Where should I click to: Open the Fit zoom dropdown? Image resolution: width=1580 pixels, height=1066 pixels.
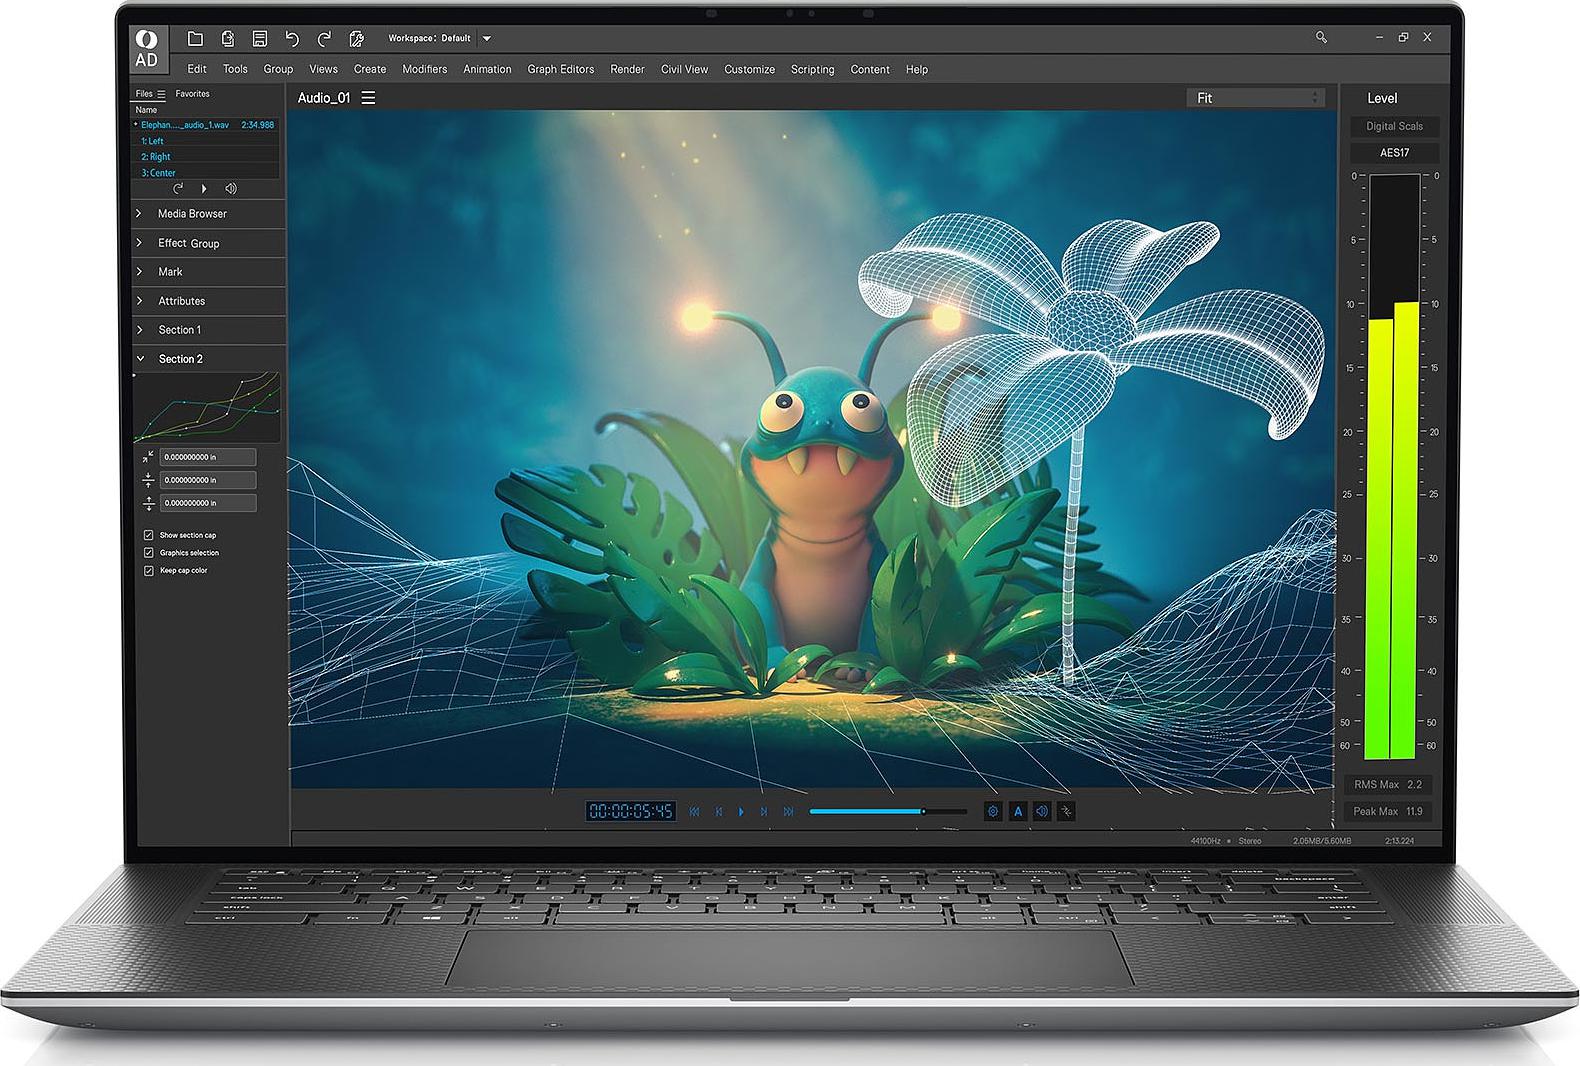(x=1256, y=98)
